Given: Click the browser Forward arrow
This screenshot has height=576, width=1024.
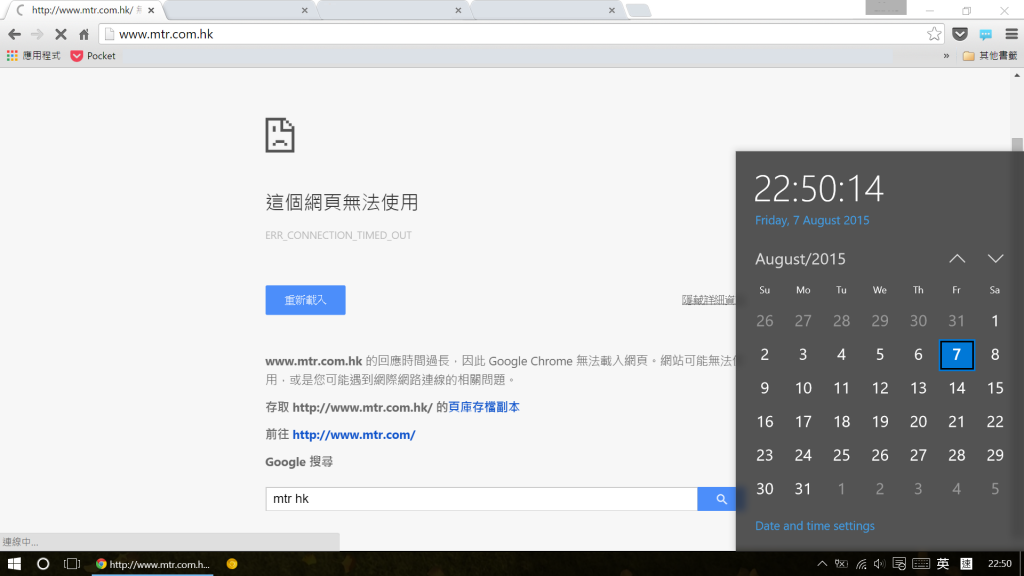Looking at the screenshot, I should (x=37, y=34).
